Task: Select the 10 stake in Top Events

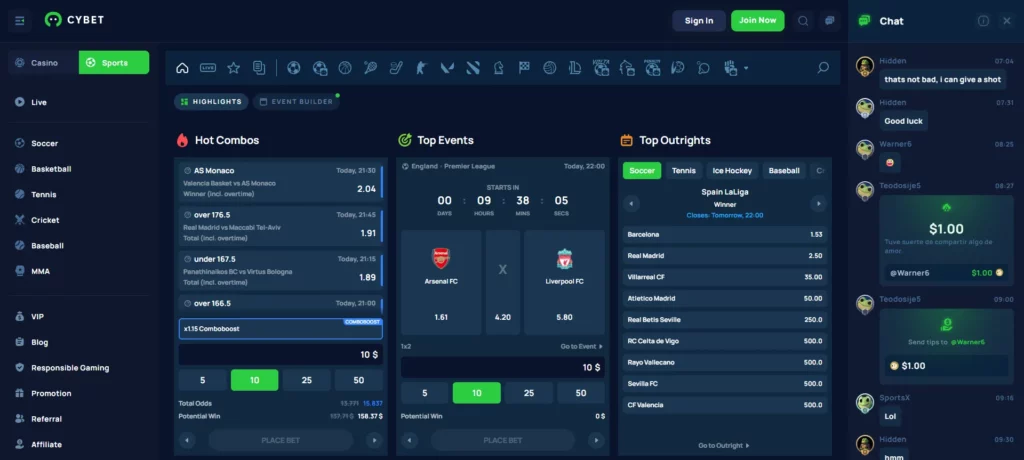Action: pyautogui.click(x=477, y=393)
